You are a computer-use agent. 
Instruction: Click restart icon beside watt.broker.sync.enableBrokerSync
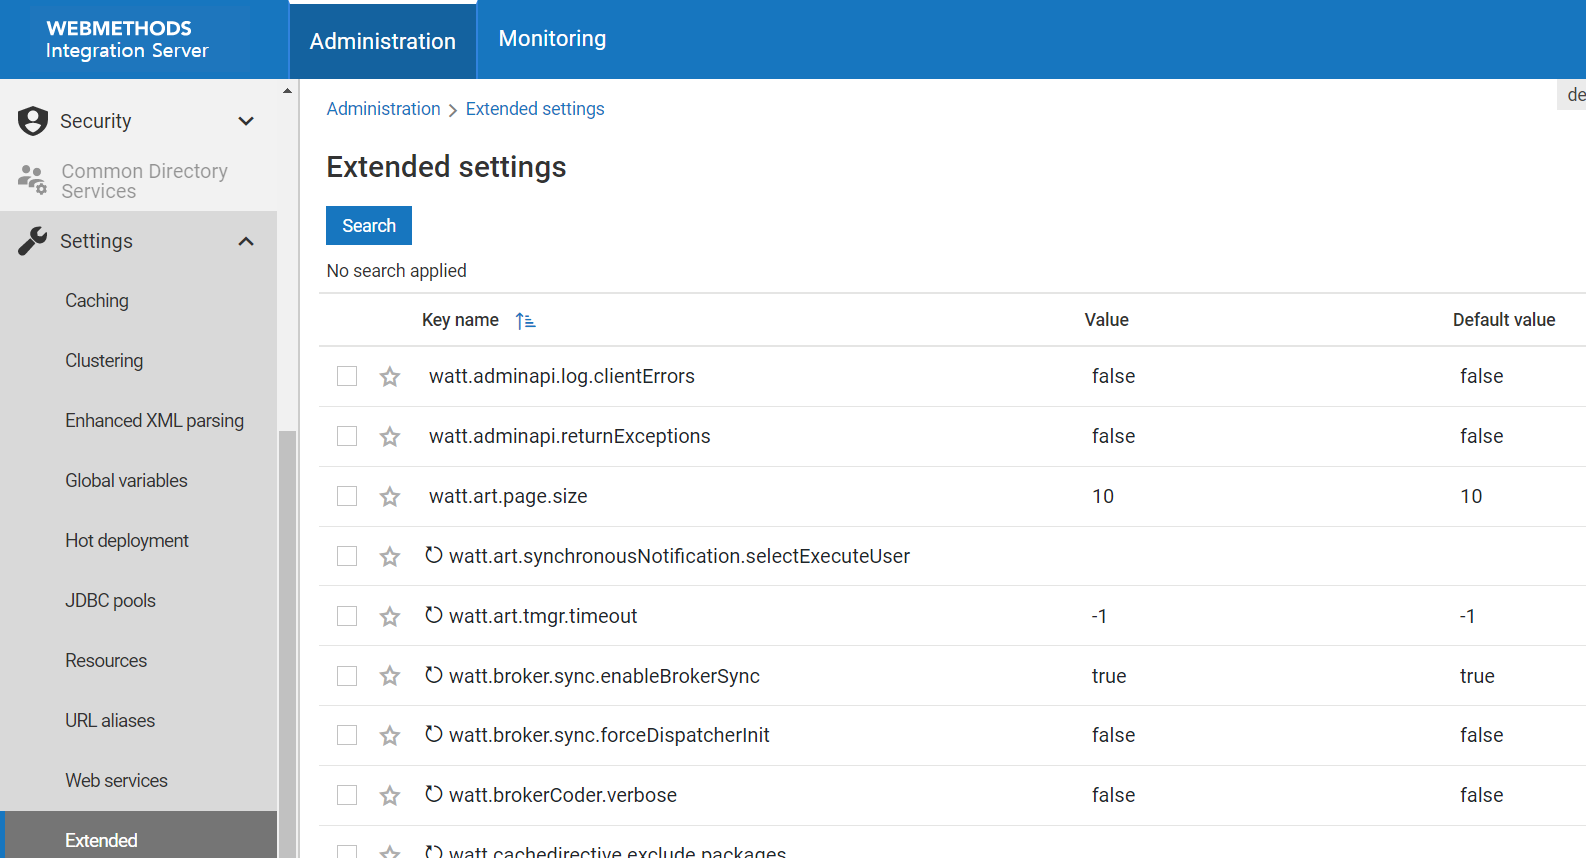pos(434,675)
